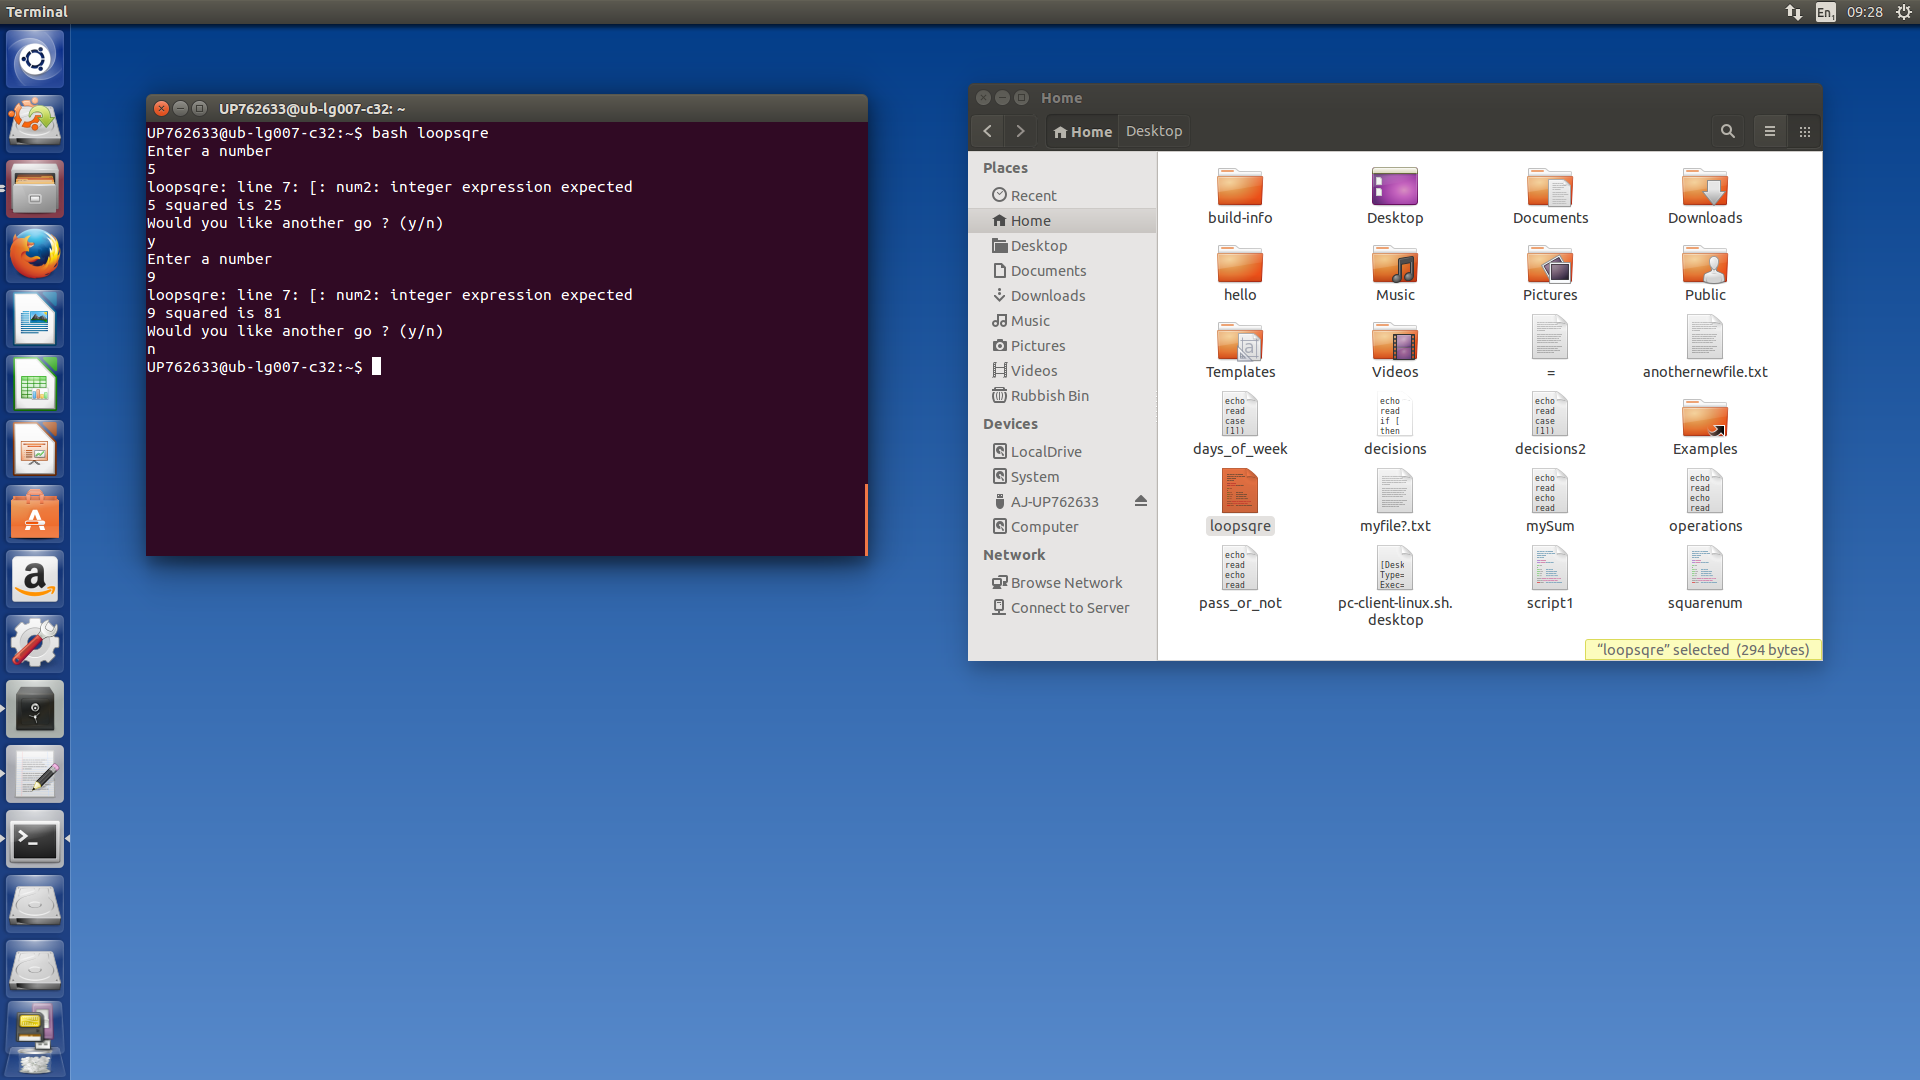Select the days_of_week script file
The height and width of the screenshot is (1080, 1920).
click(x=1240, y=427)
